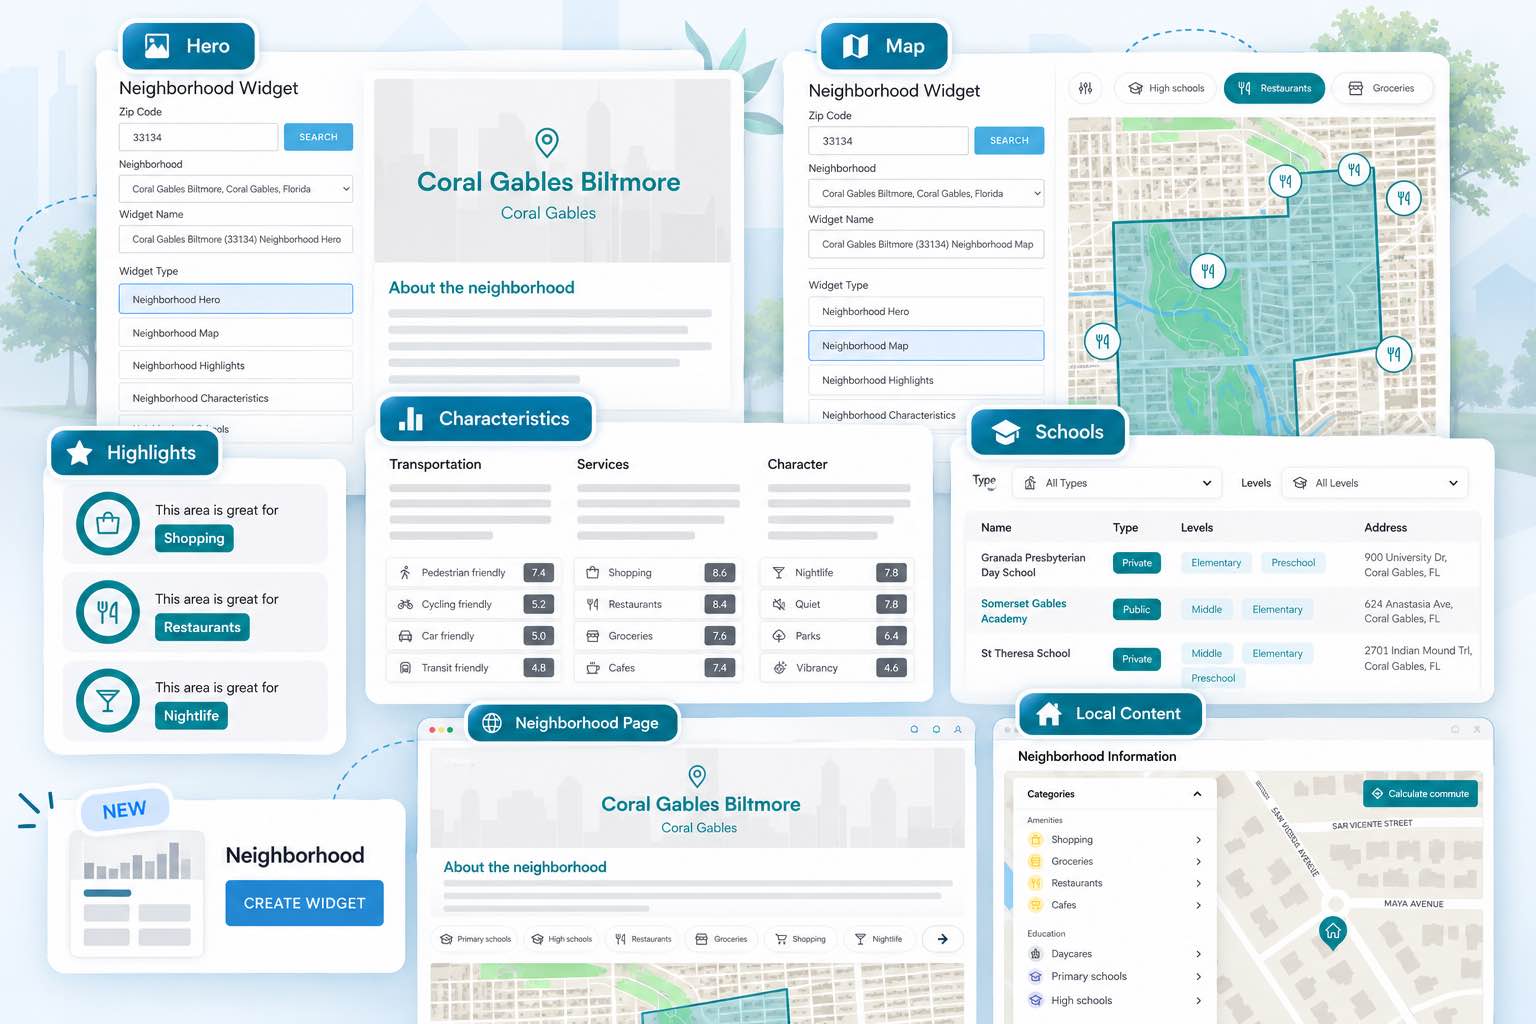Open Somerset Gables Academy school link
This screenshot has width=1536, height=1024.
[x=1023, y=611]
